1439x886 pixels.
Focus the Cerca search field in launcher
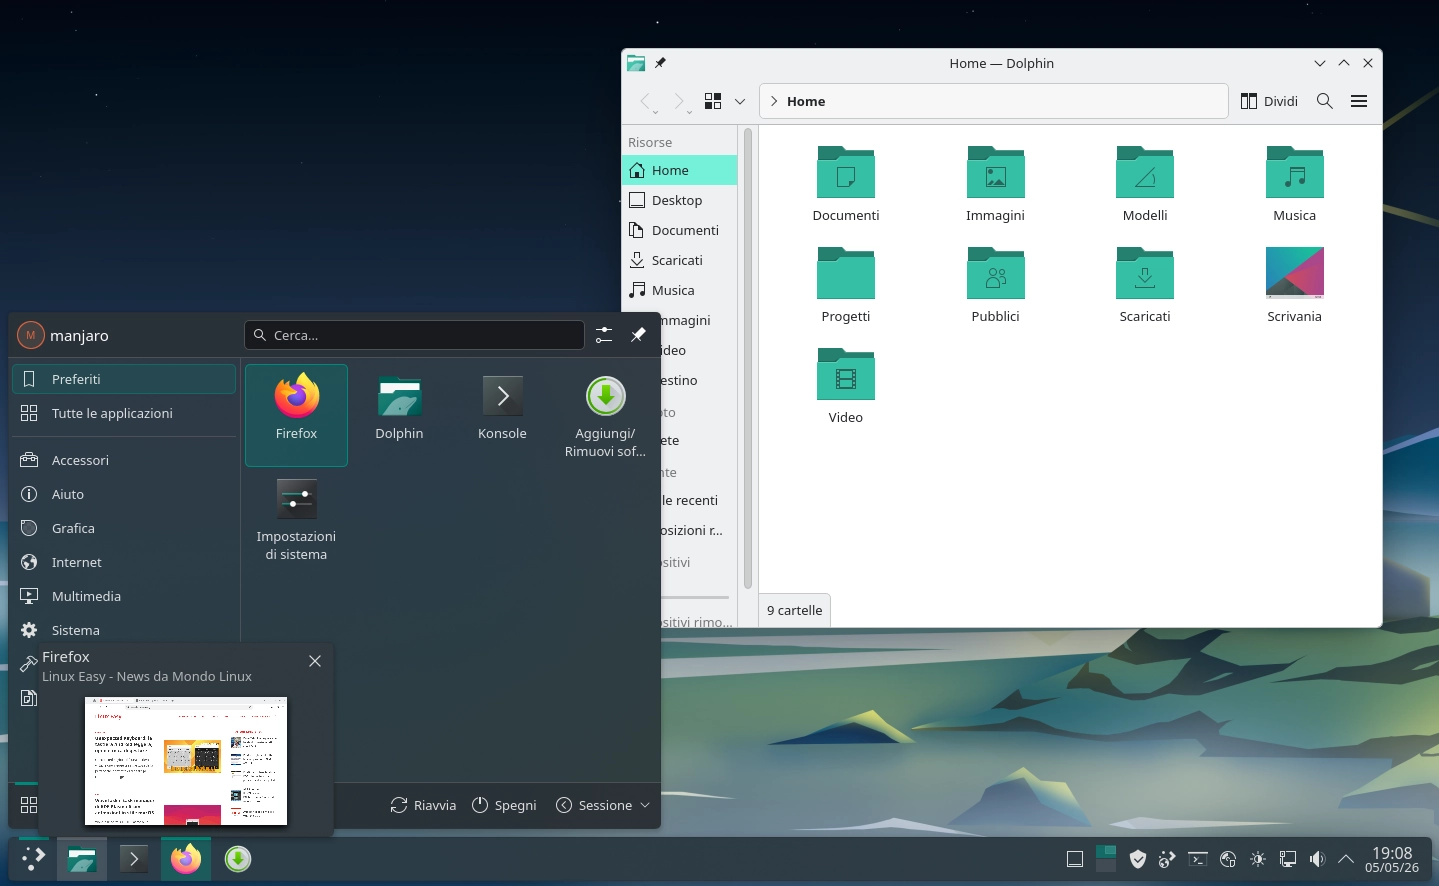pyautogui.click(x=414, y=335)
